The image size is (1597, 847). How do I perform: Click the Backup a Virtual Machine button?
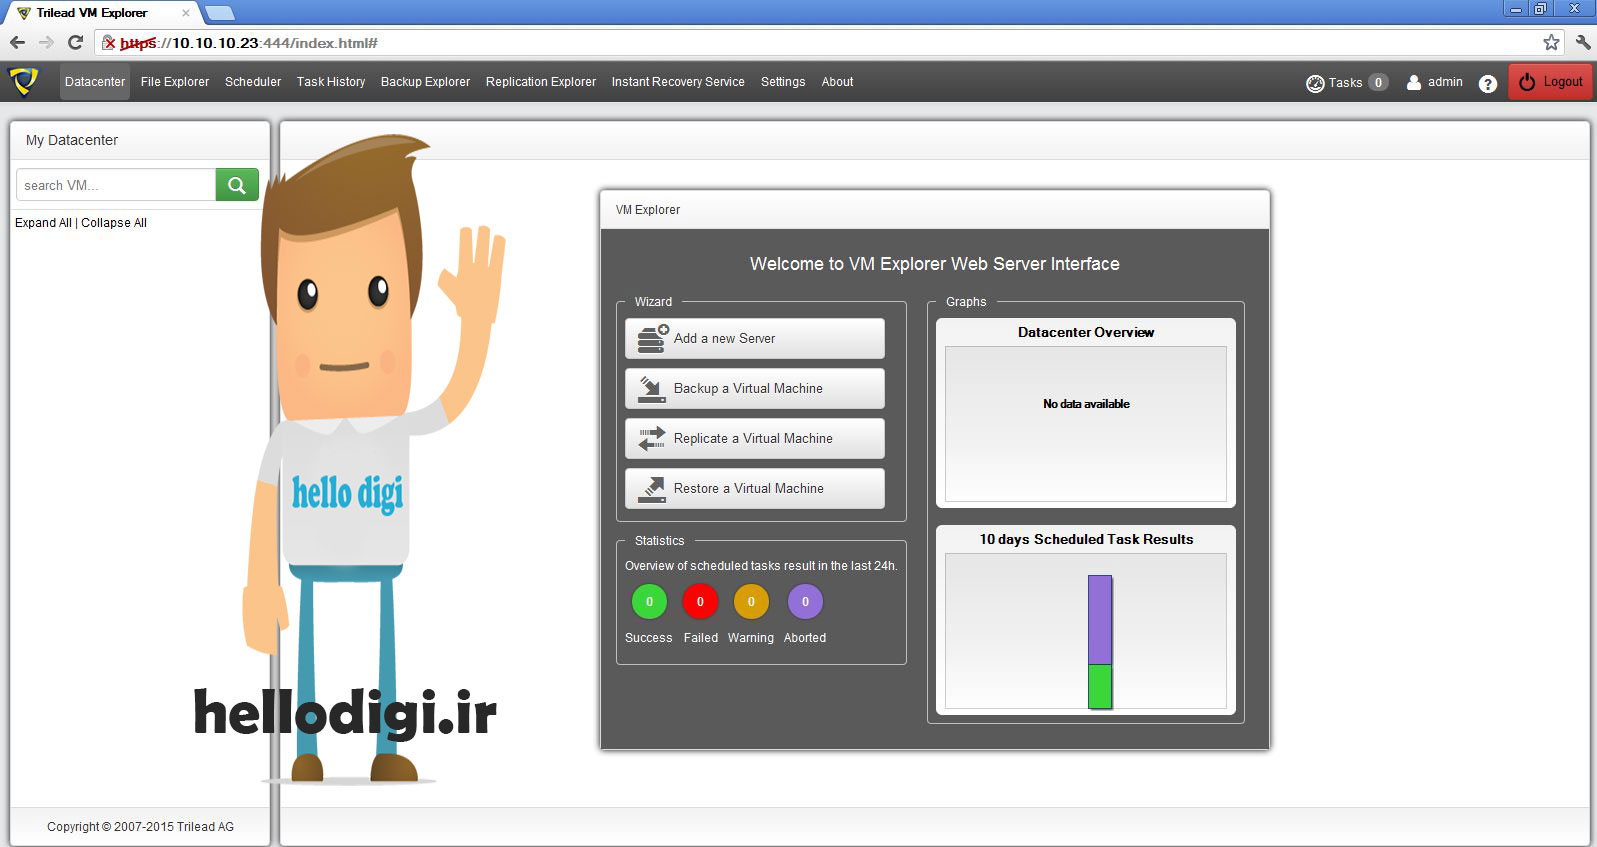[755, 389]
